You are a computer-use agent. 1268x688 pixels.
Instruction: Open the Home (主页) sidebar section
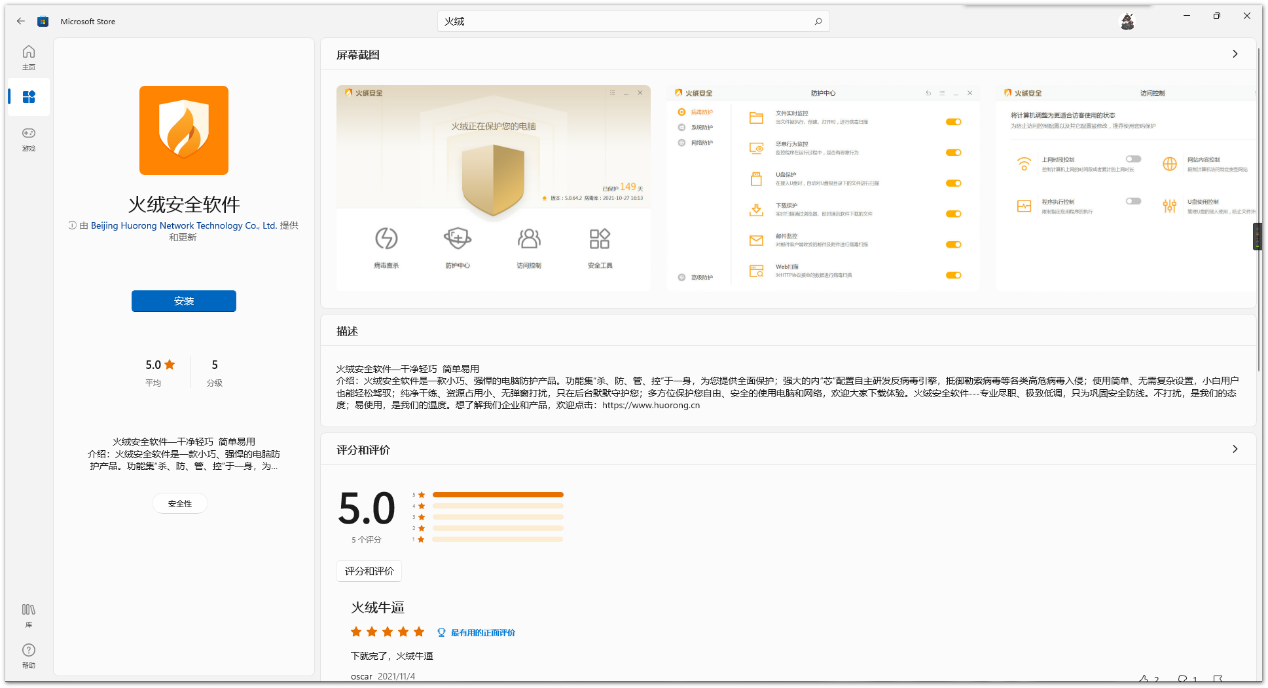tap(28, 57)
